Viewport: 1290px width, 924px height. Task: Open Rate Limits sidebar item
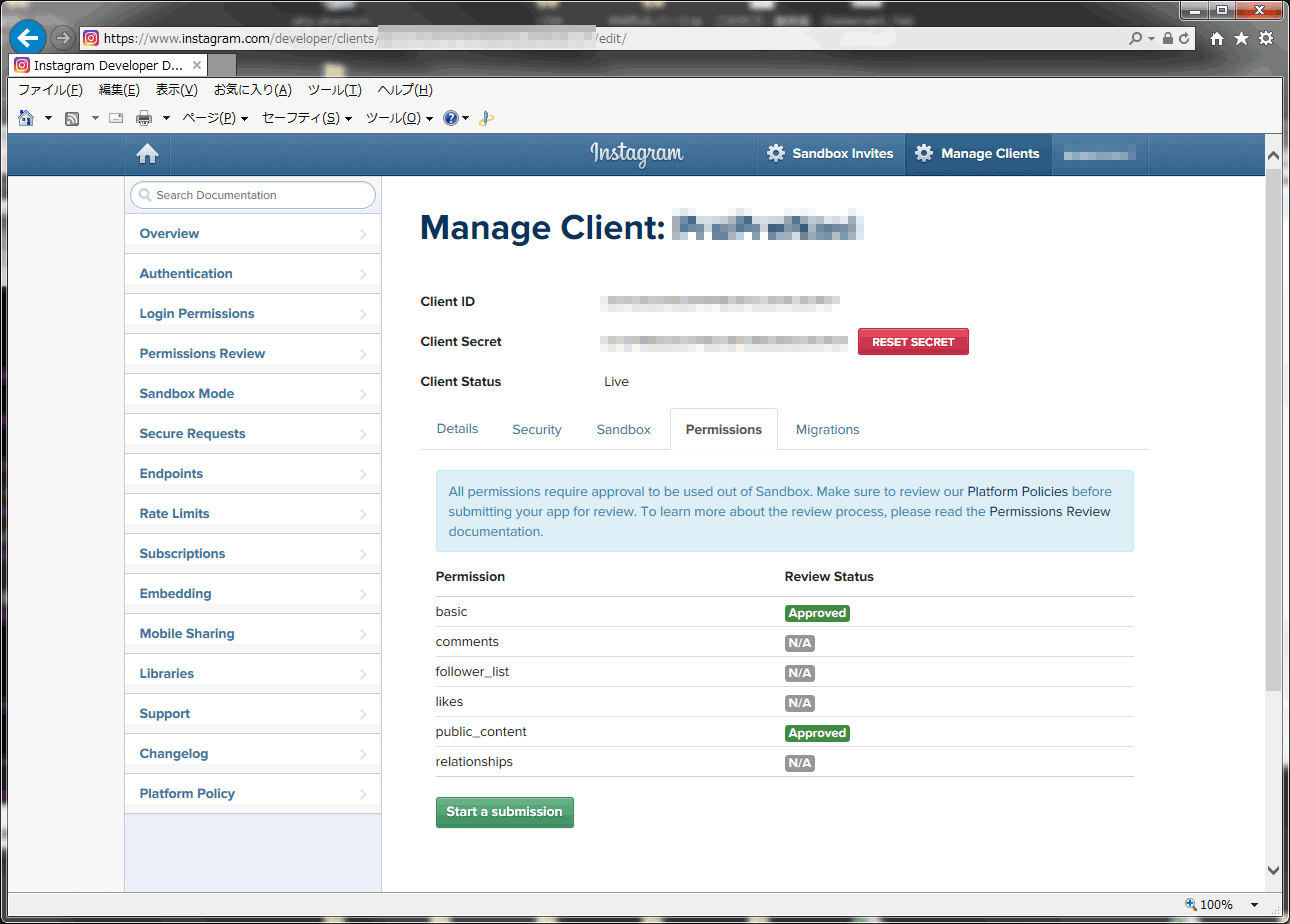(253, 513)
